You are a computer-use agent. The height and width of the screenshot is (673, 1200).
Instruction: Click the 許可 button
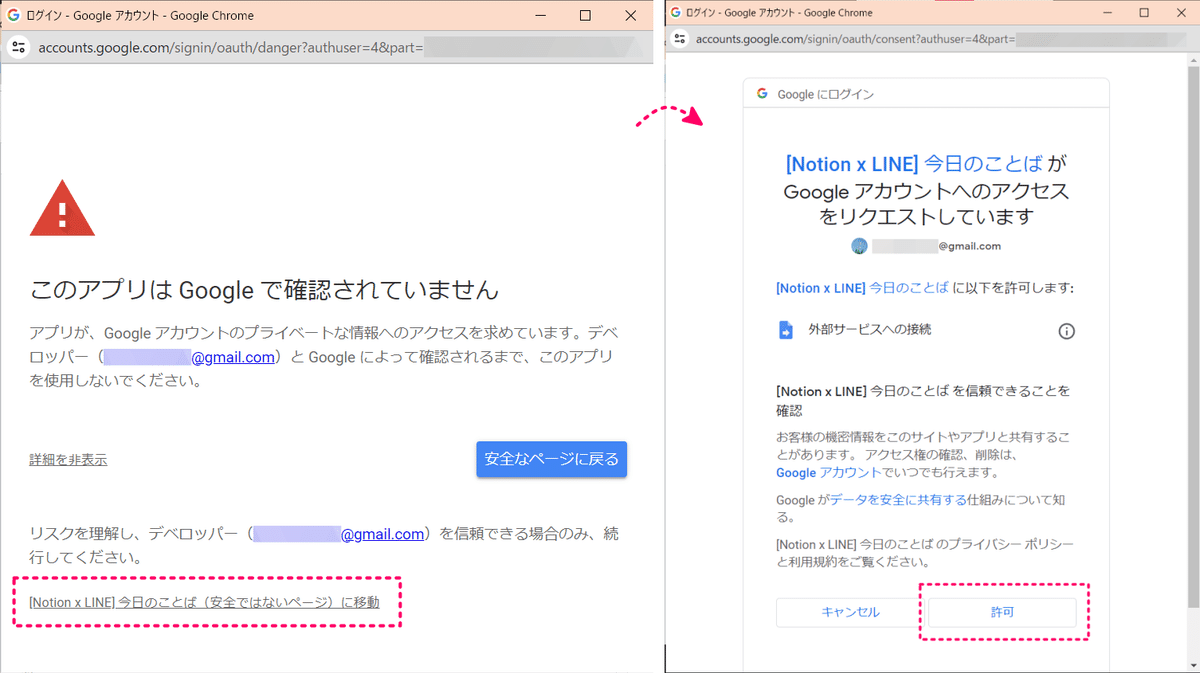click(1002, 612)
